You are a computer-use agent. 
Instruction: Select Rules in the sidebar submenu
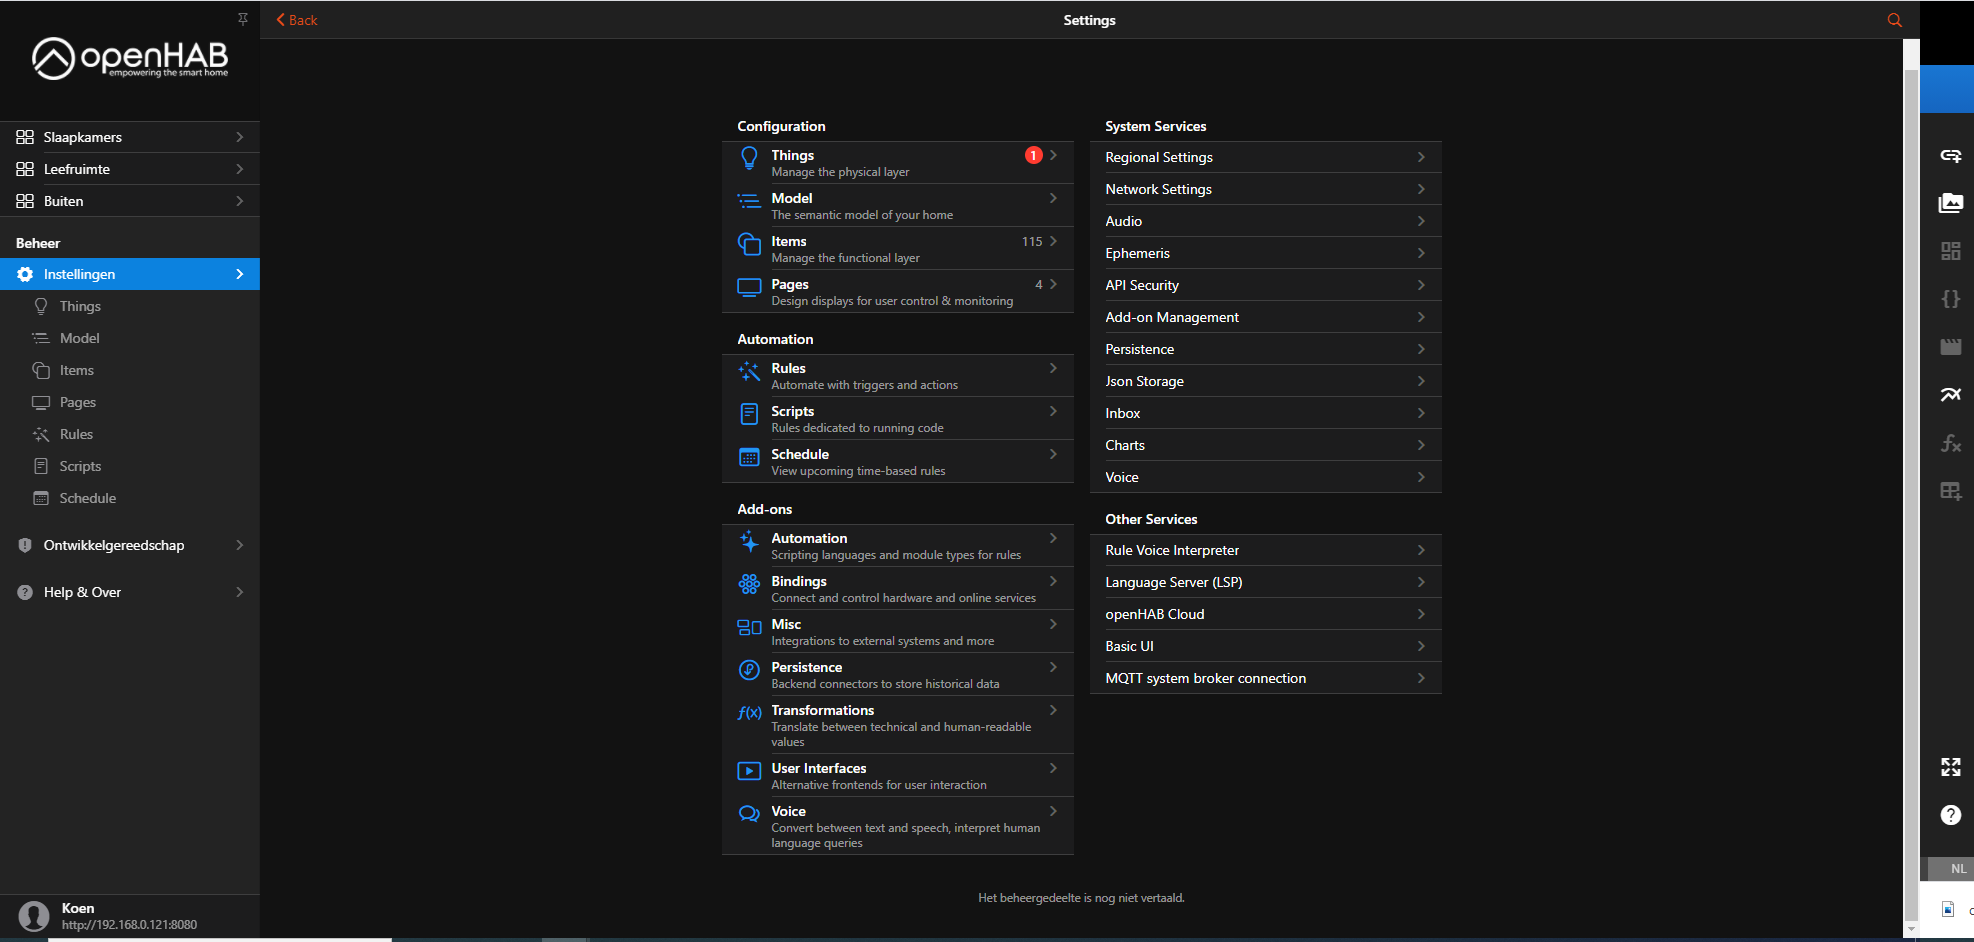tap(130, 434)
